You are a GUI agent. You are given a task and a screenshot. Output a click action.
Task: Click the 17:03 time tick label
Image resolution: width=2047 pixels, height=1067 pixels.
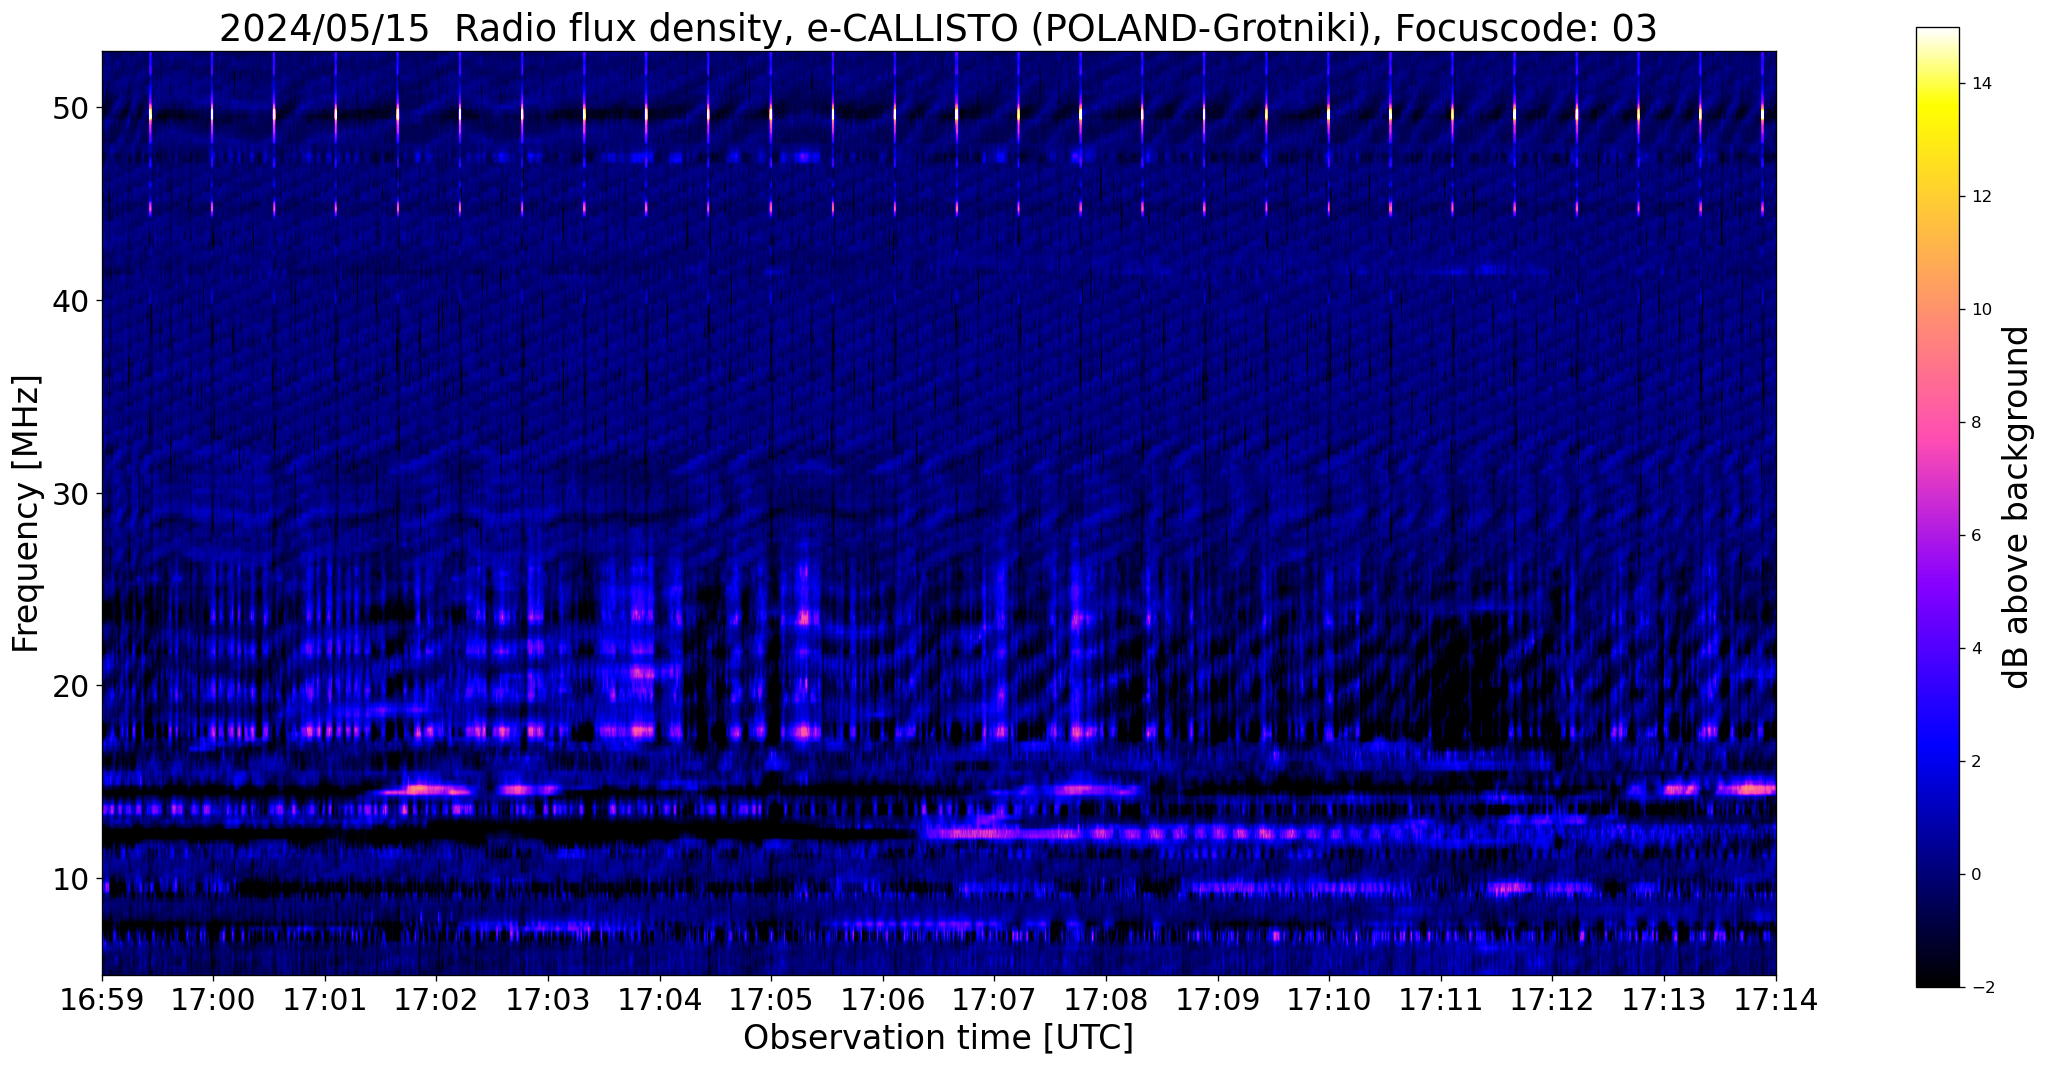548,999
